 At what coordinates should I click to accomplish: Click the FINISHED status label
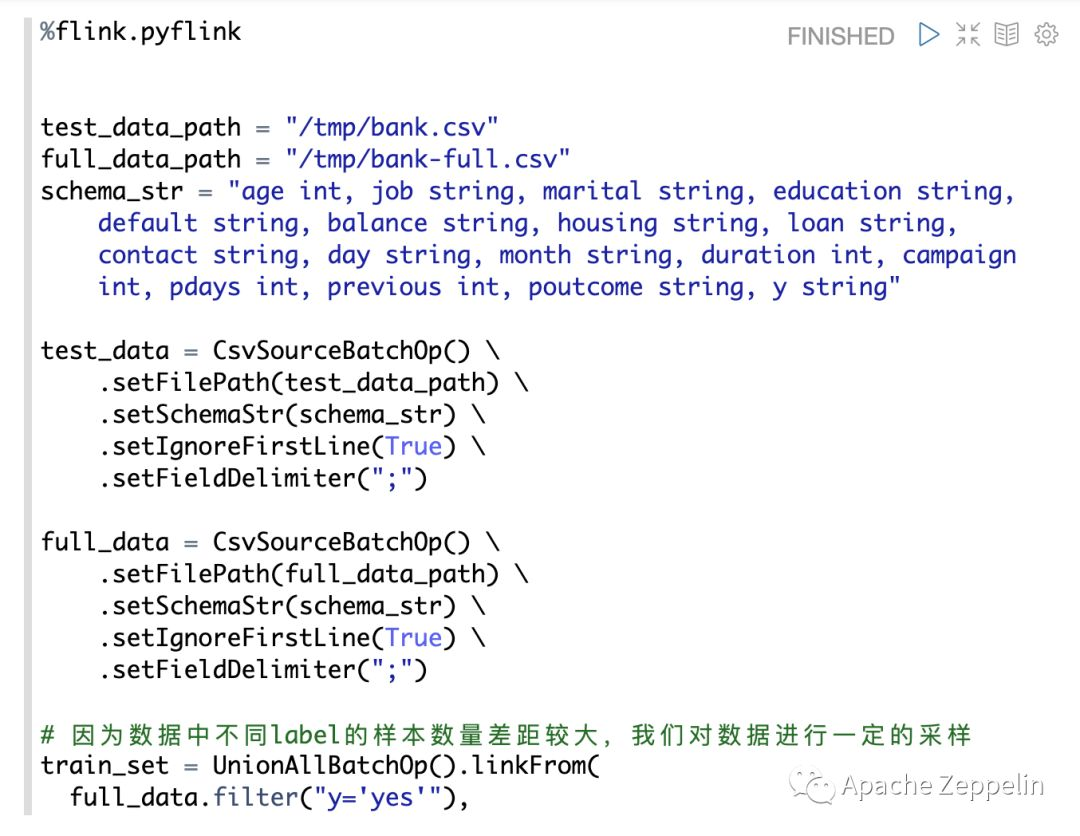(x=840, y=36)
